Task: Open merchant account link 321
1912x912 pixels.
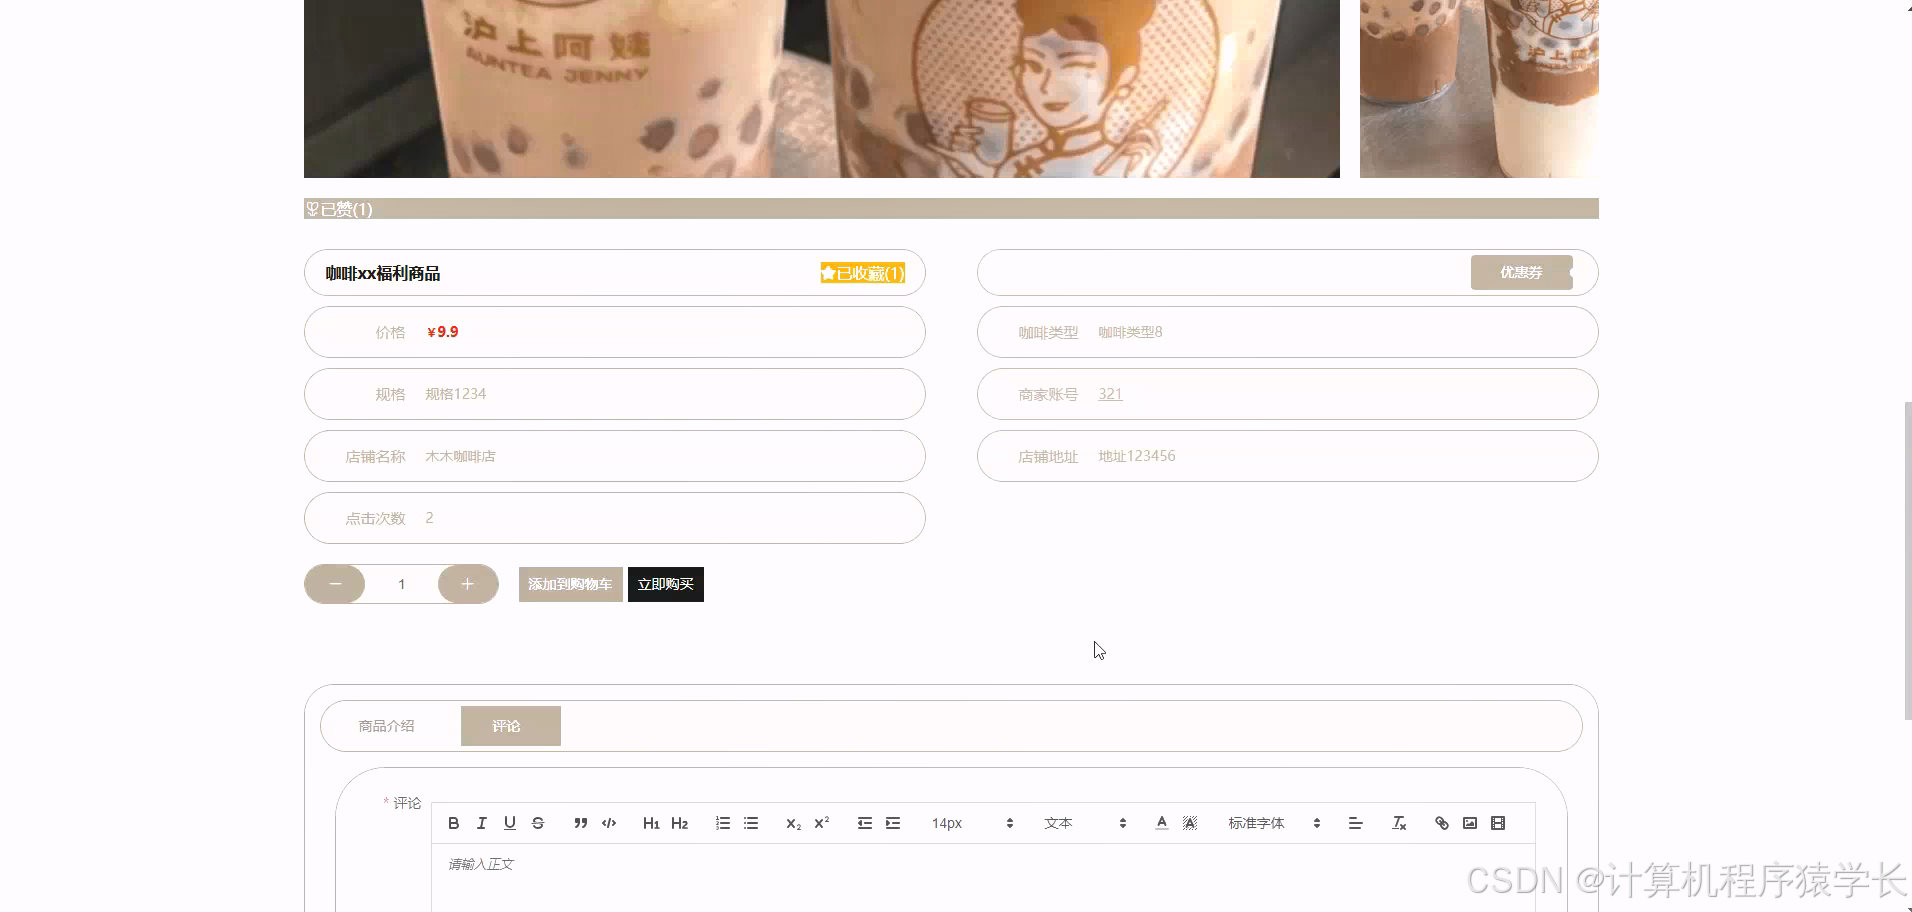Action: 1110,394
